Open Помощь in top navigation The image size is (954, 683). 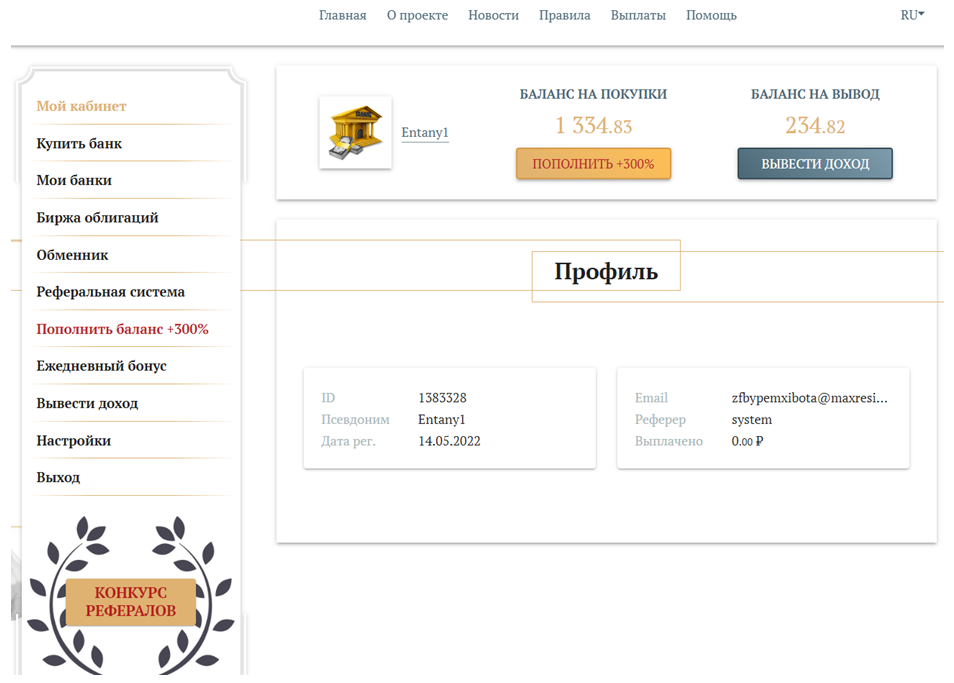tap(711, 15)
